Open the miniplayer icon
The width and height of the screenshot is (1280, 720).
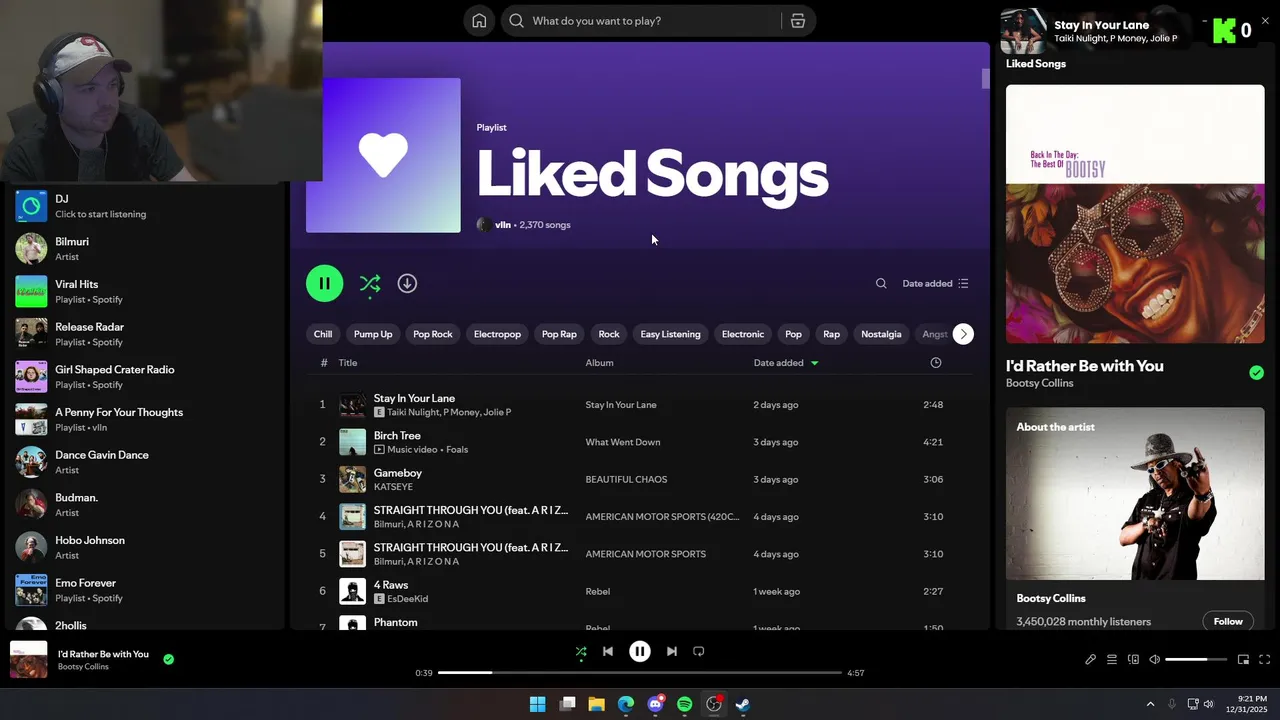click(x=1243, y=659)
